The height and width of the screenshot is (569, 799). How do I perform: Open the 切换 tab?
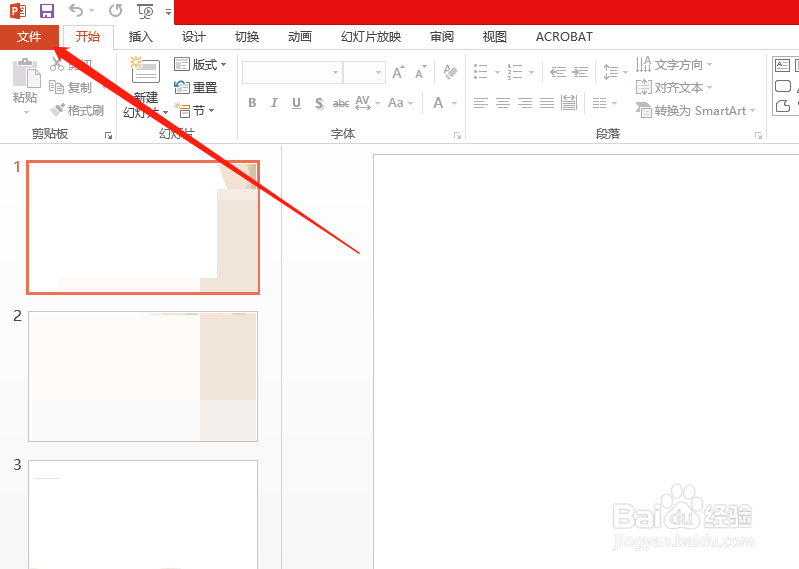point(247,37)
